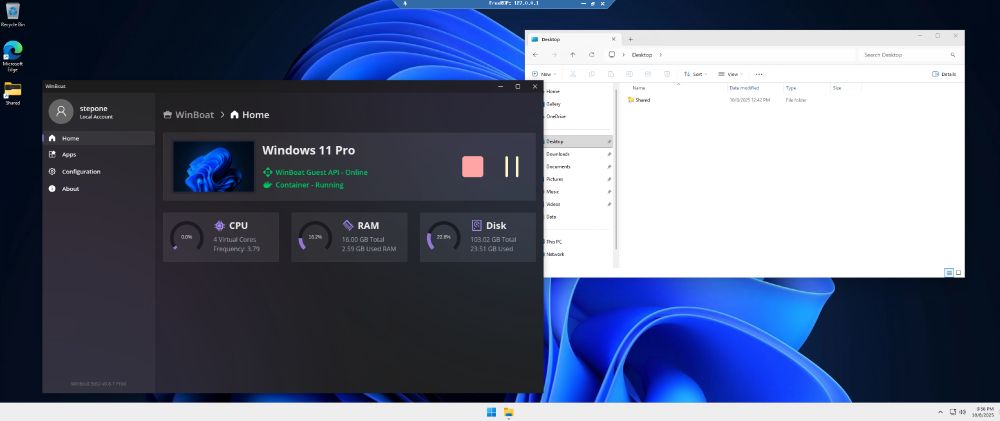This screenshot has height=421, width=1000.
Task: Expand the chevron after Desktop in address bar
Action: pyautogui.click(x=661, y=55)
